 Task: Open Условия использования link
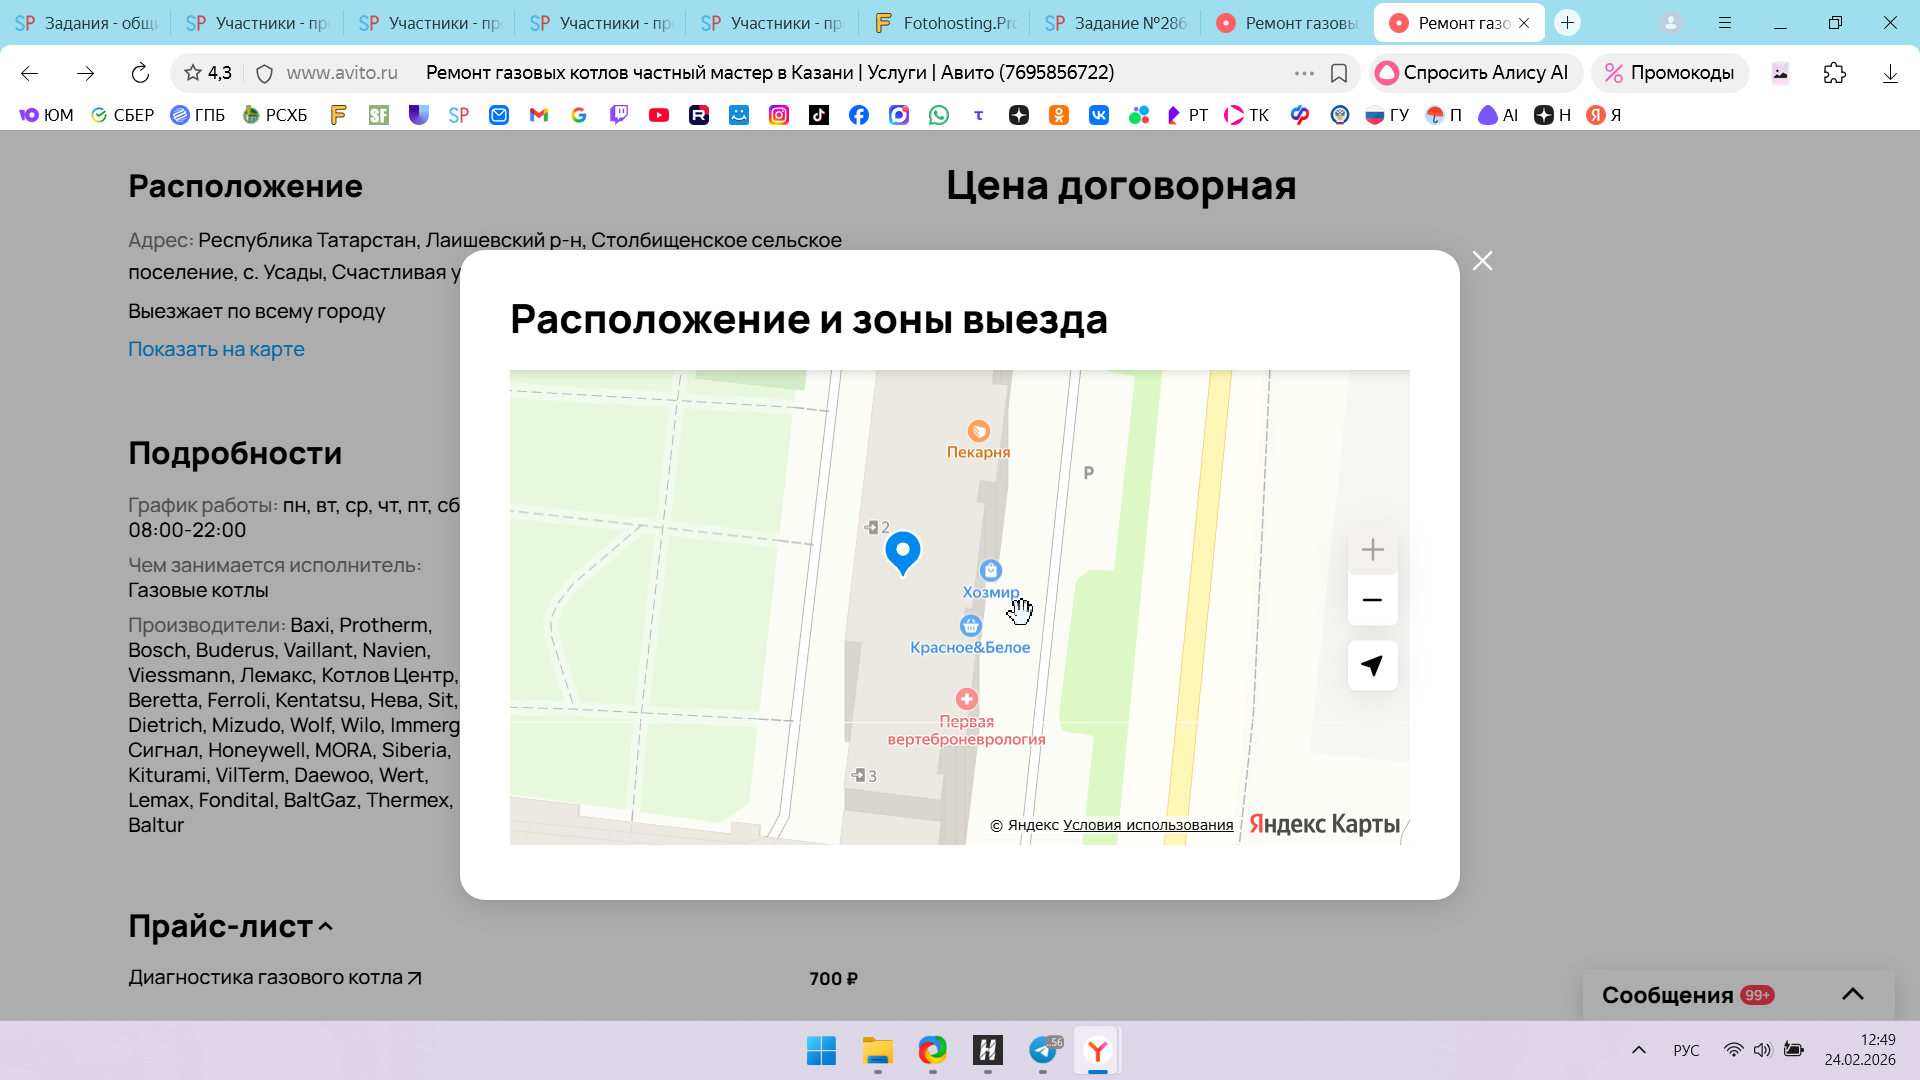(x=1147, y=825)
